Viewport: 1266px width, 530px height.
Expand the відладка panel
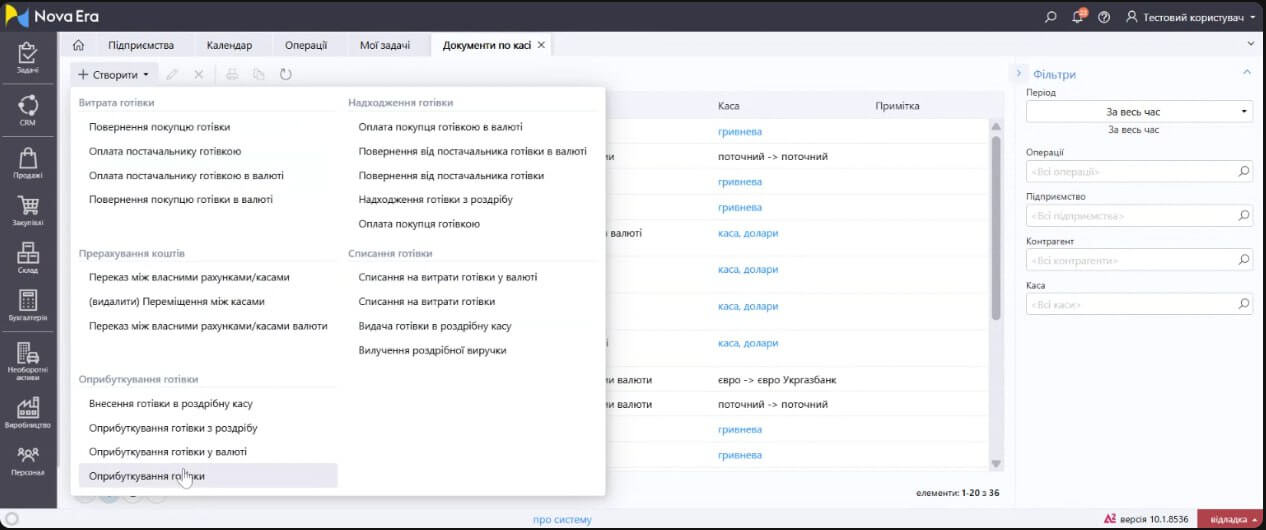(1231, 519)
